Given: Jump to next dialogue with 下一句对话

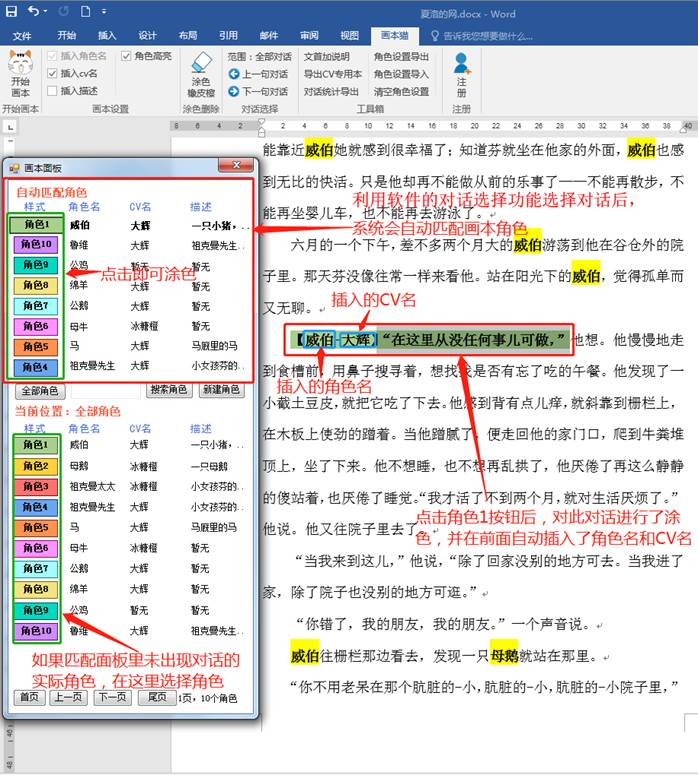Looking at the screenshot, I should tap(259, 91).
